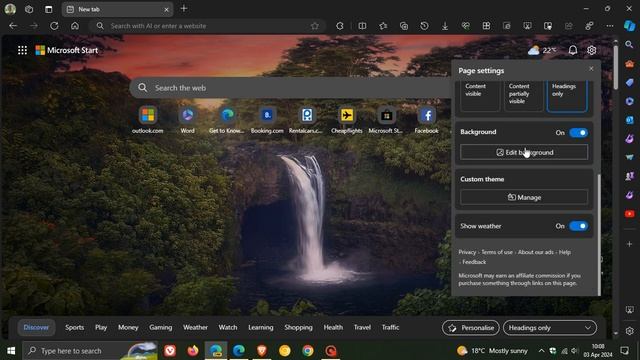Viewport: 640px width, 360px height.
Task: Click the Manage custom theme button
Action: click(524, 197)
